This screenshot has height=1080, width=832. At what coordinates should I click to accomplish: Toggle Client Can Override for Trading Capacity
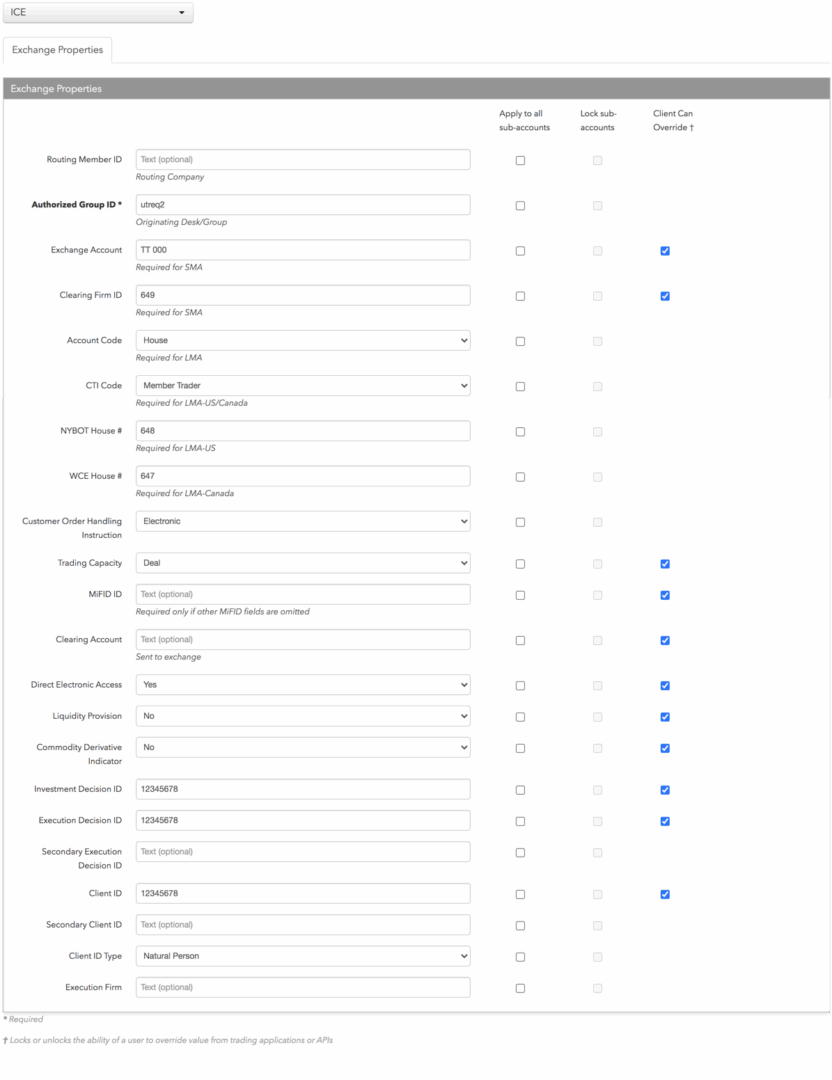(665, 564)
